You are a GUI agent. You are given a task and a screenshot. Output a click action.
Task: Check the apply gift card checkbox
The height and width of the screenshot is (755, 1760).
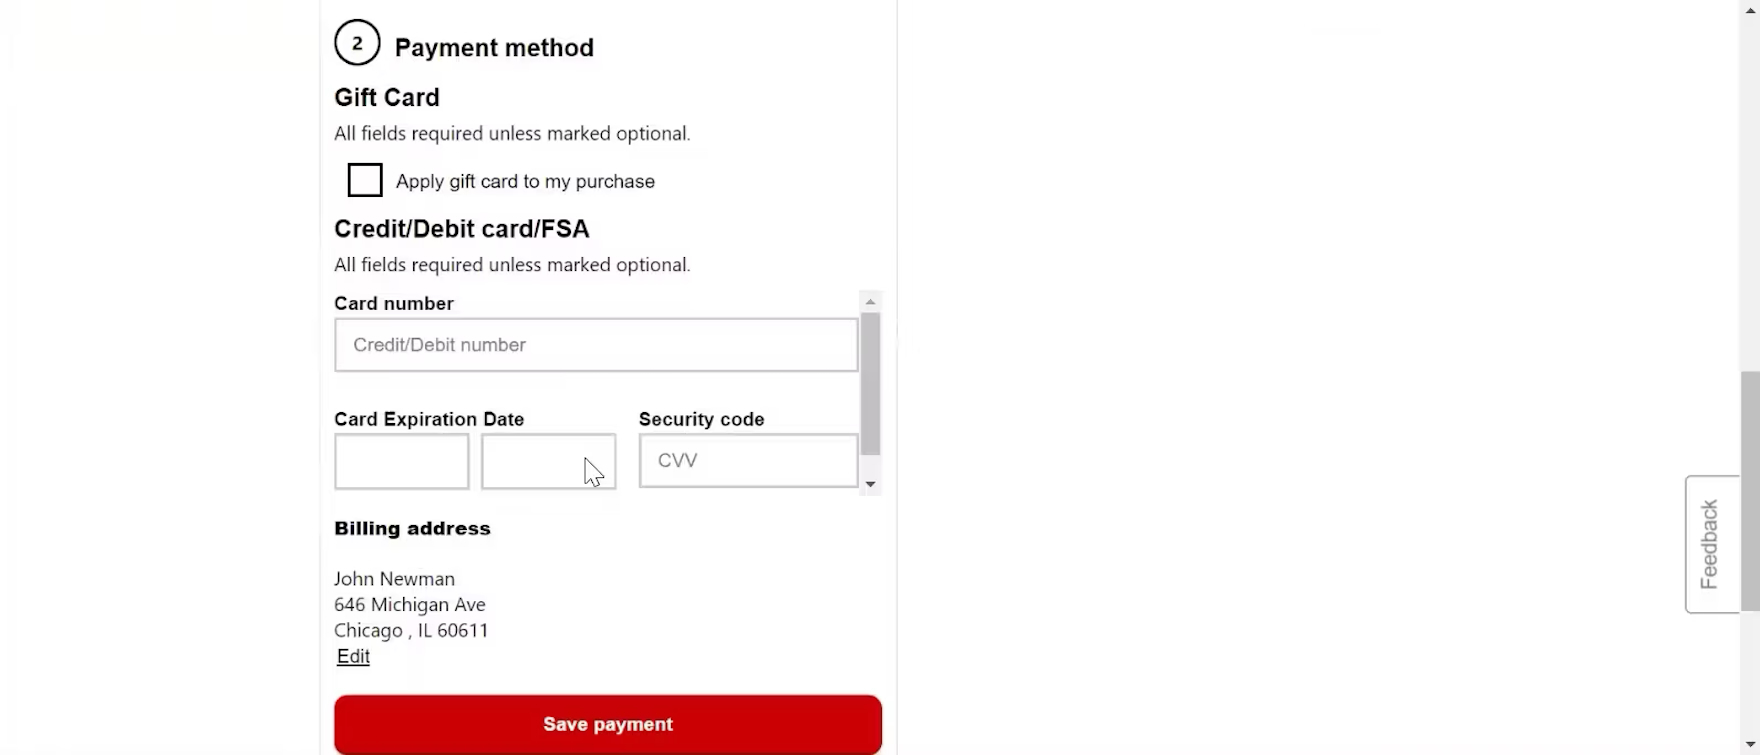coord(365,181)
